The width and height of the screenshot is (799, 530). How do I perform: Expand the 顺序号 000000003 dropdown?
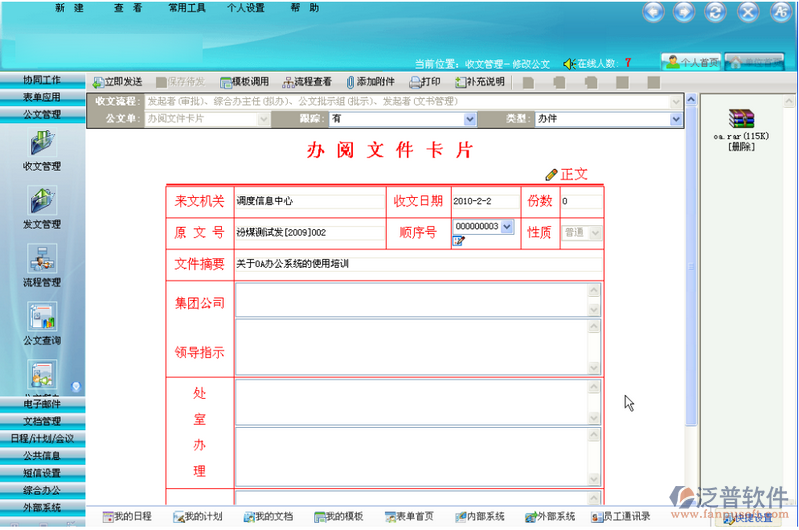(507, 226)
